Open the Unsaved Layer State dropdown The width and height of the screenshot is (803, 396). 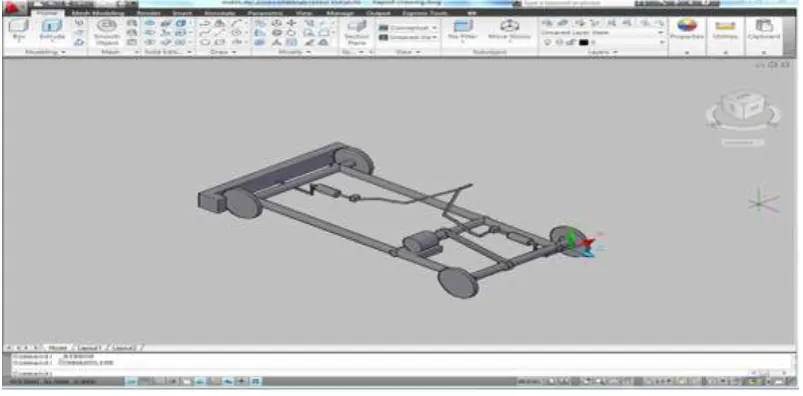click(603, 32)
